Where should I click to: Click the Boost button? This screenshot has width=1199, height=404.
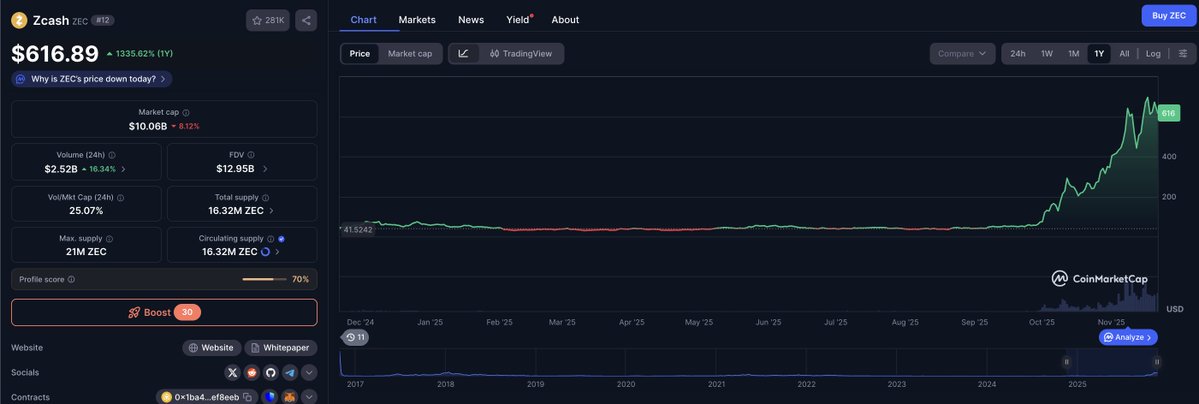[x=164, y=312]
